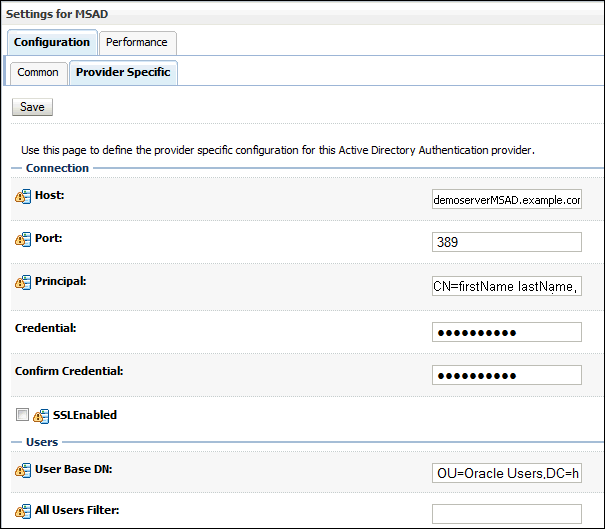Select the Provider Specific sub-tab
This screenshot has width=605, height=529.
click(x=123, y=73)
